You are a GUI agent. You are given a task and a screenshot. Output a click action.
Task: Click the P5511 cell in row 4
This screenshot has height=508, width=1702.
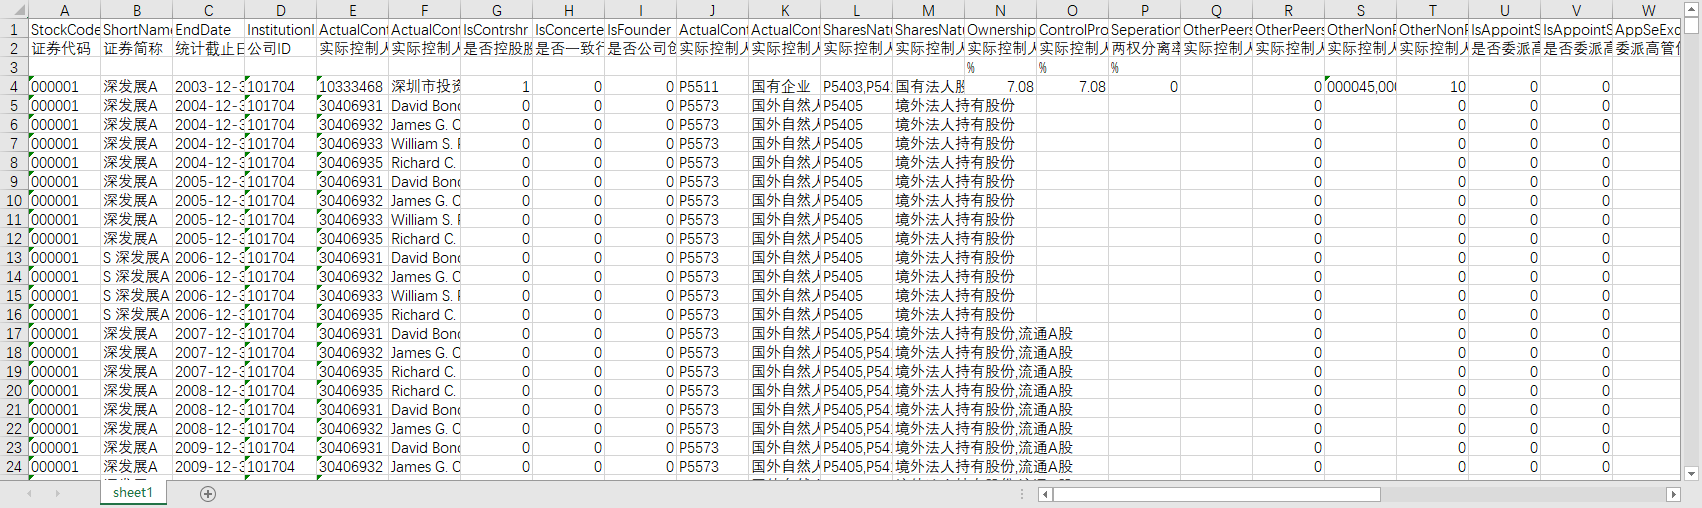(713, 87)
